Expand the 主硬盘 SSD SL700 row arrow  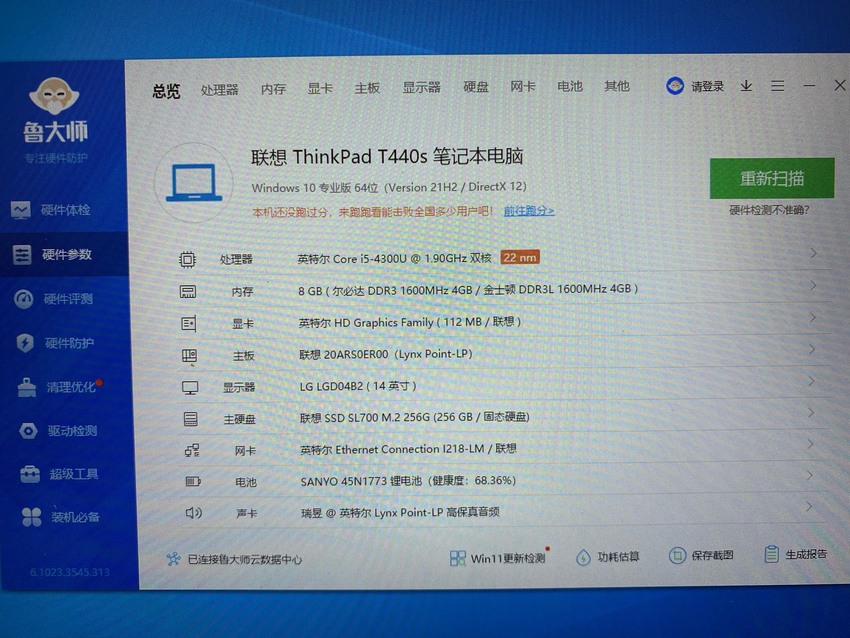coord(811,413)
